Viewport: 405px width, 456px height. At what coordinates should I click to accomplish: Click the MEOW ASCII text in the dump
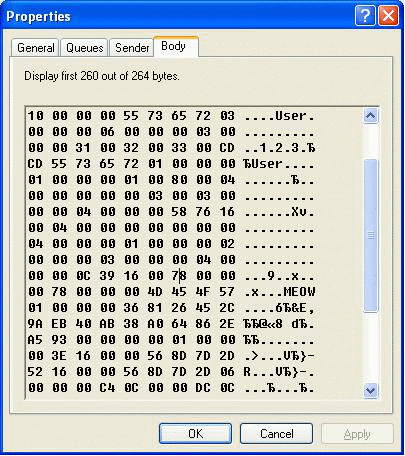pos(299,292)
